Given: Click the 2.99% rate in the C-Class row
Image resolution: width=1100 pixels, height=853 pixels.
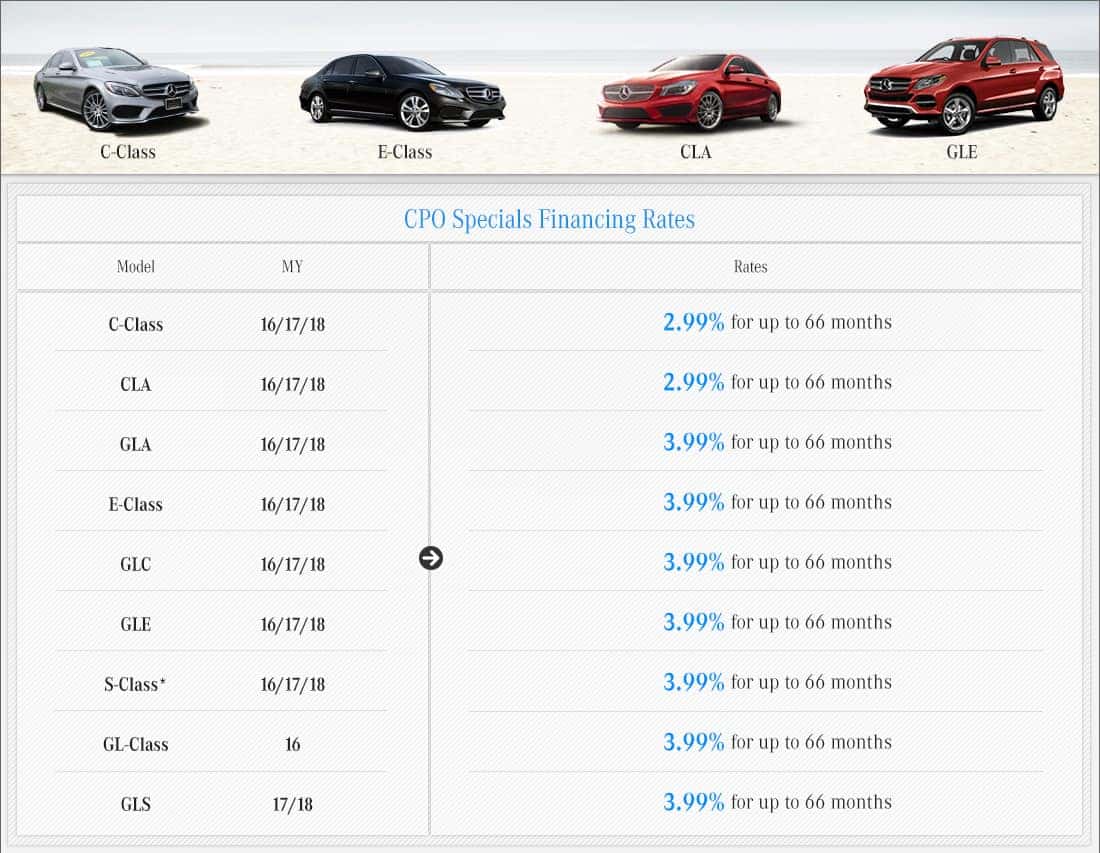Looking at the screenshot, I should pos(693,322).
